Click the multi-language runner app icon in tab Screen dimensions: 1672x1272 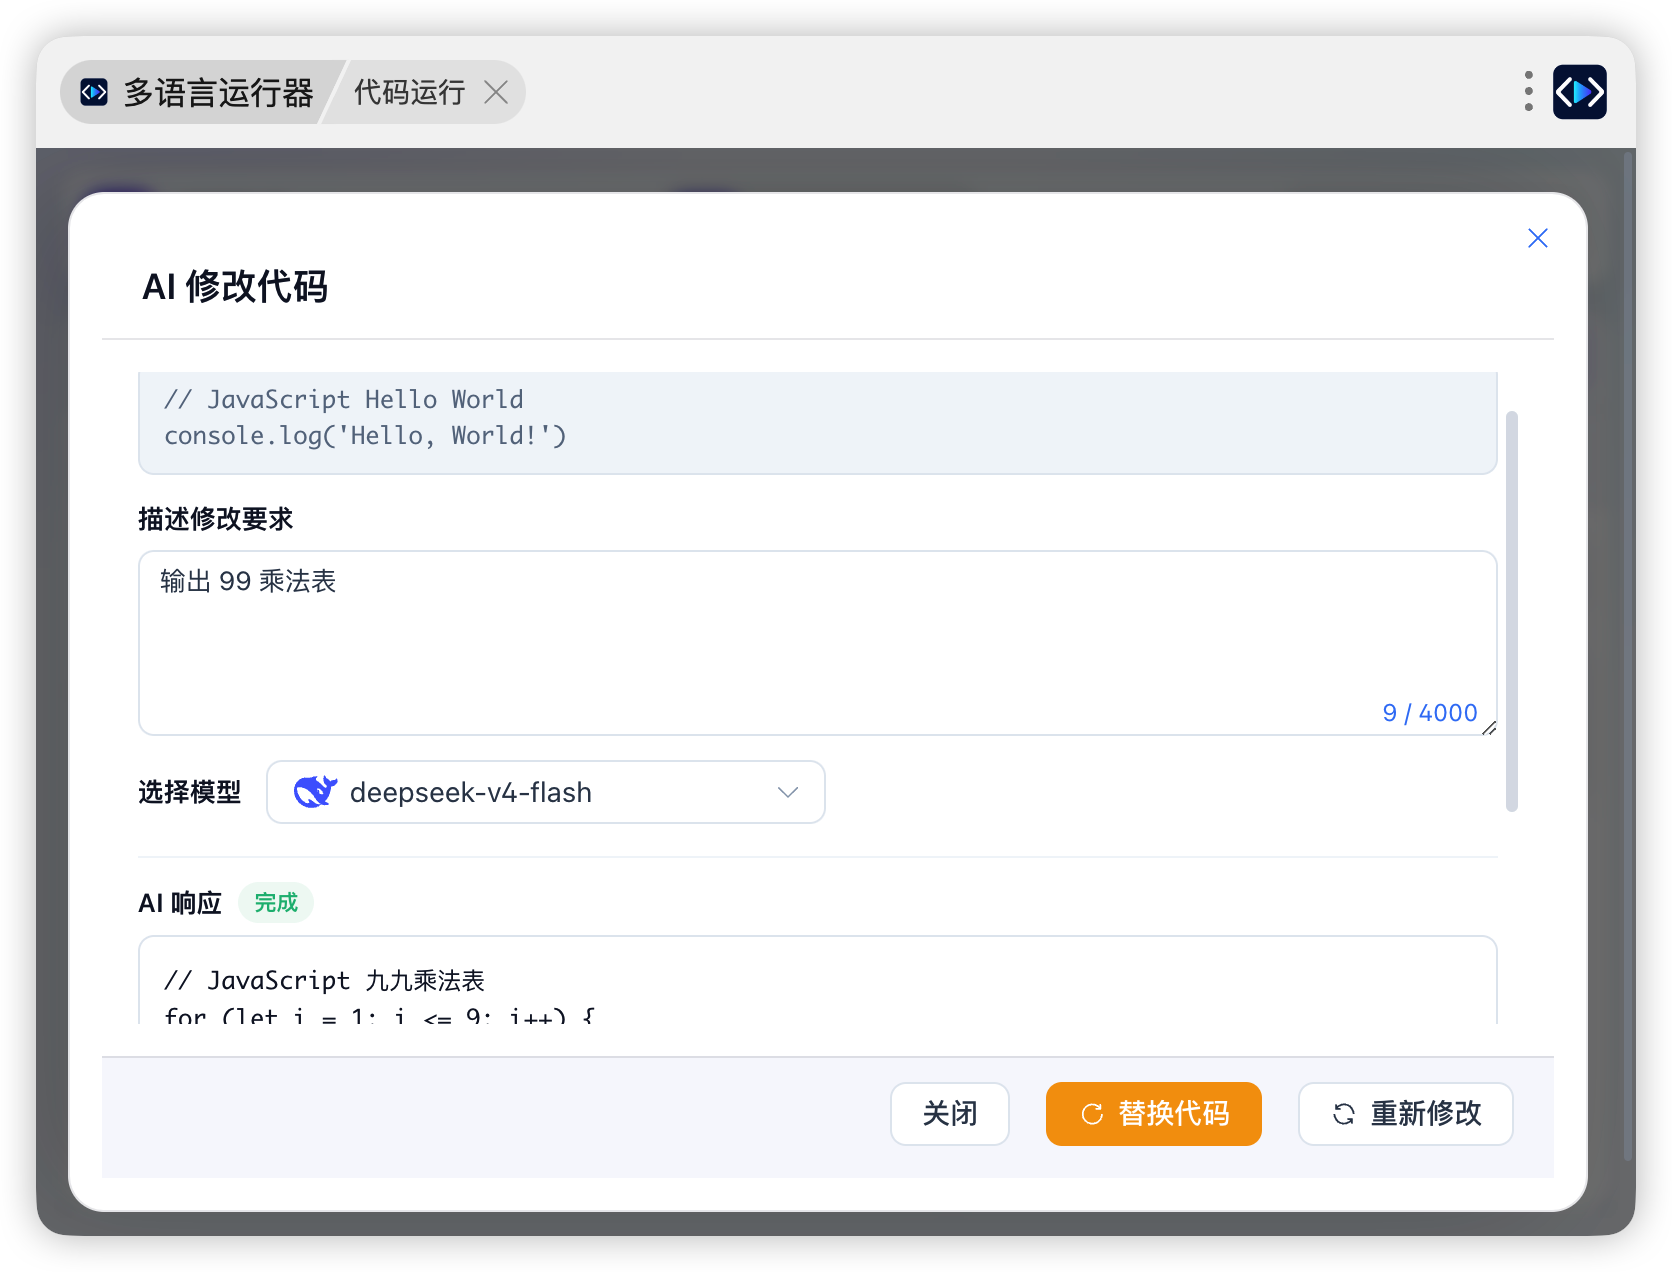coord(94,92)
